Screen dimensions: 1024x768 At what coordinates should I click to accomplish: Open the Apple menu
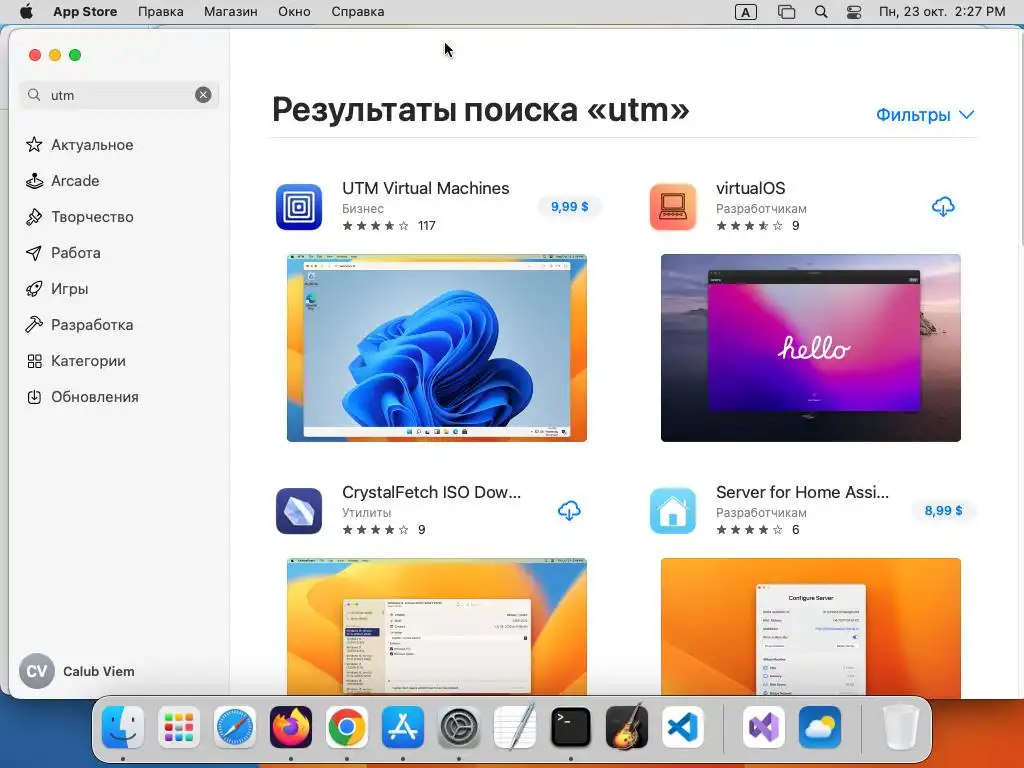[x=26, y=12]
